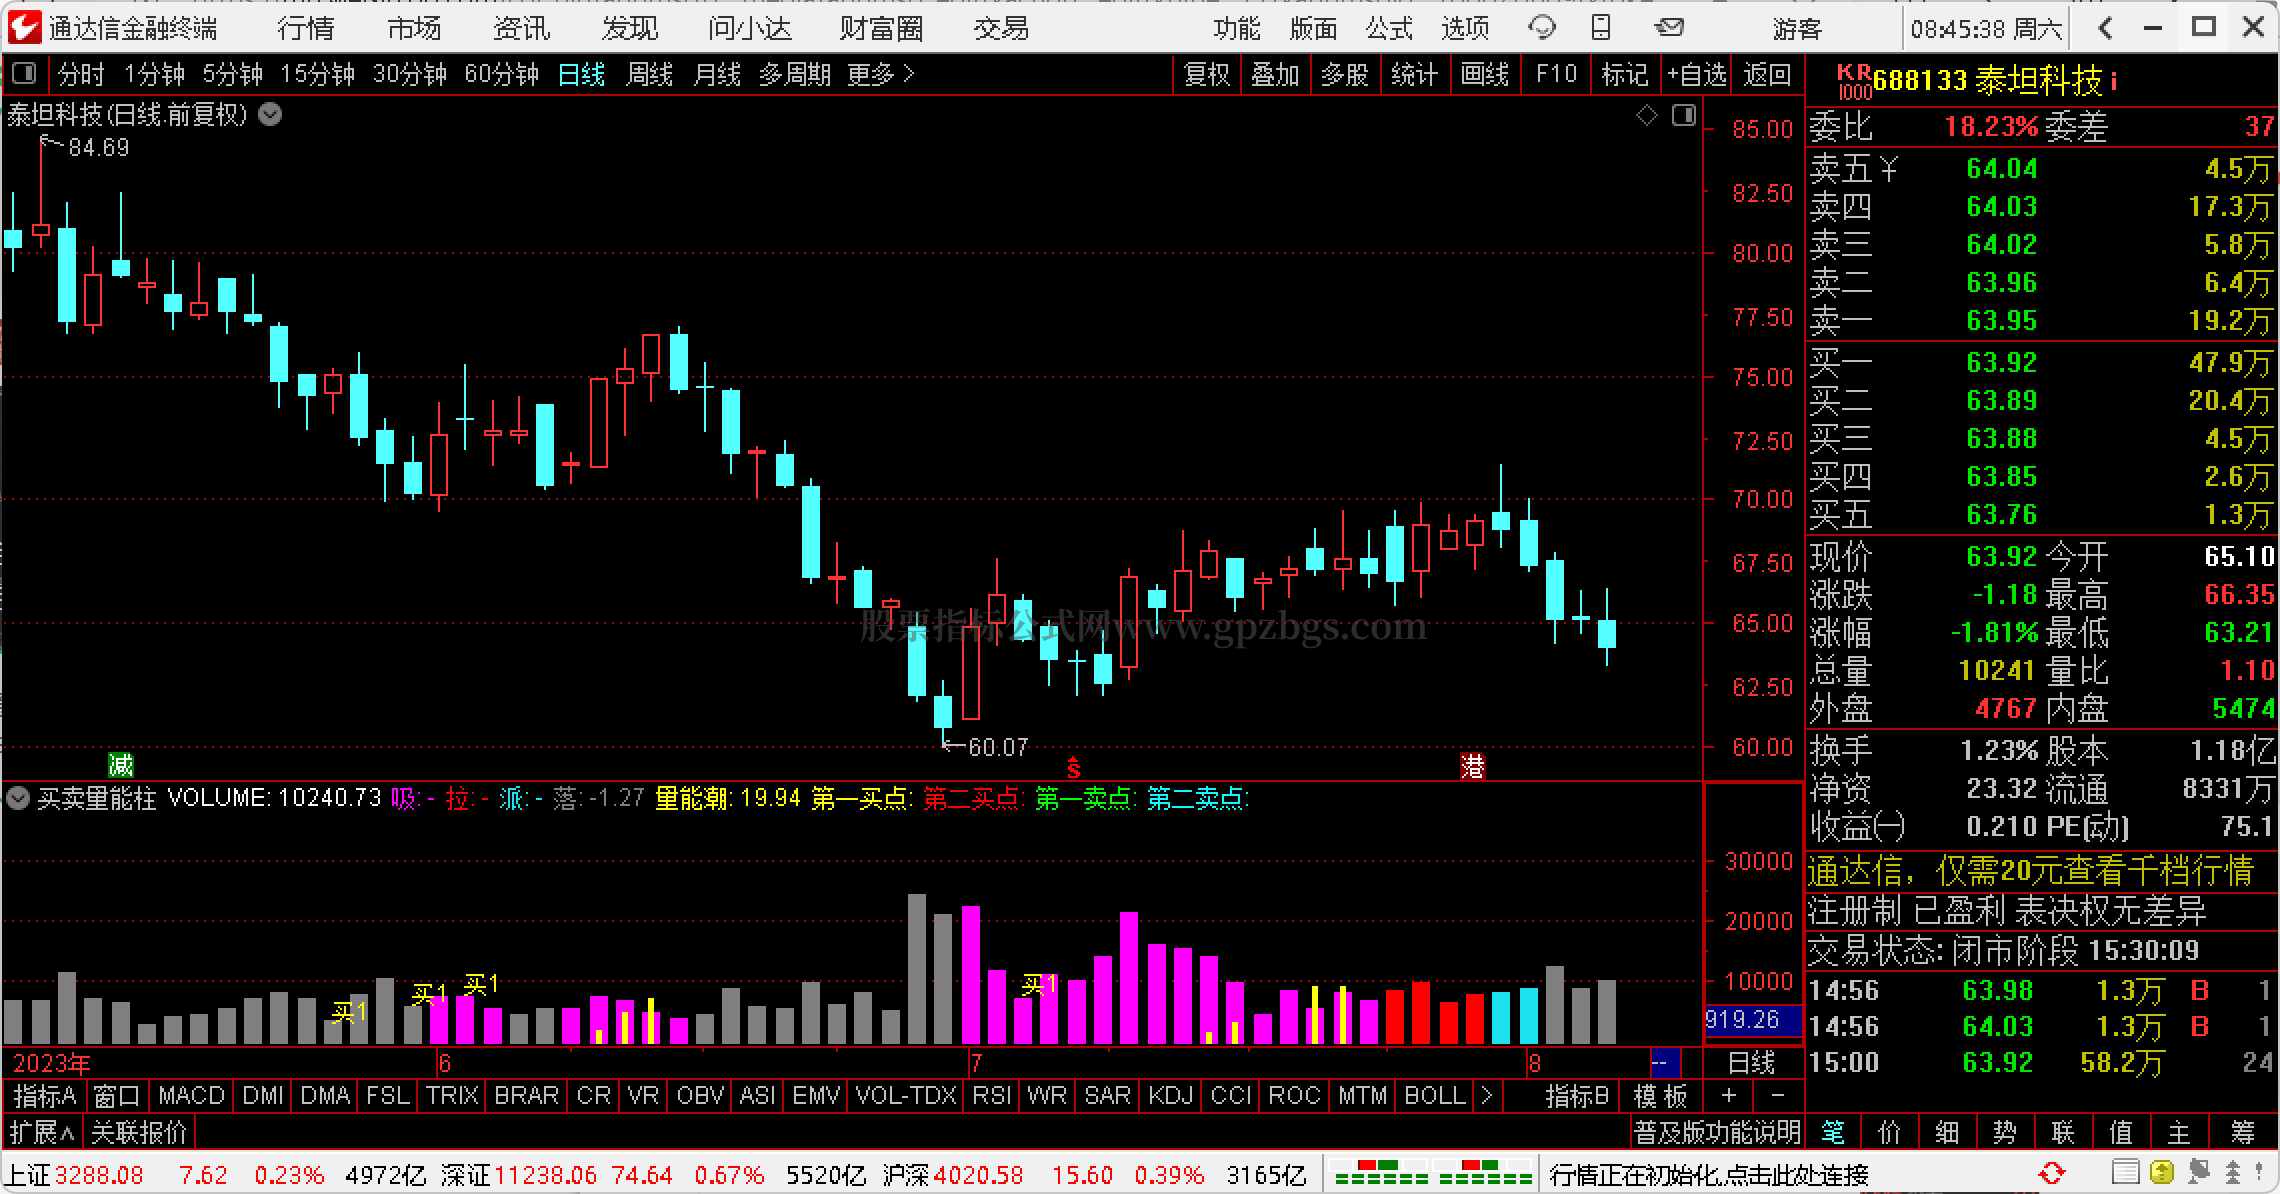
Task: Switch to 60分钟 period
Action: pos(502,74)
